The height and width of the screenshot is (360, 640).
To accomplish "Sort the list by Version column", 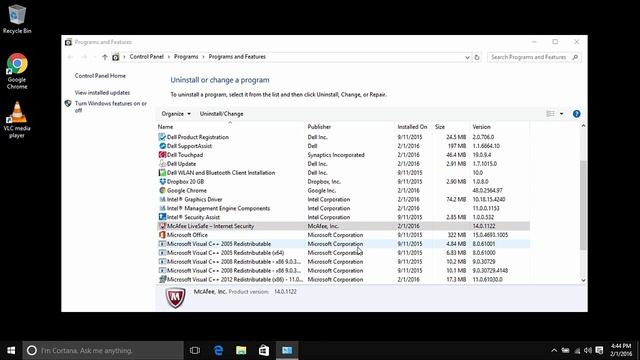I will (500, 127).
